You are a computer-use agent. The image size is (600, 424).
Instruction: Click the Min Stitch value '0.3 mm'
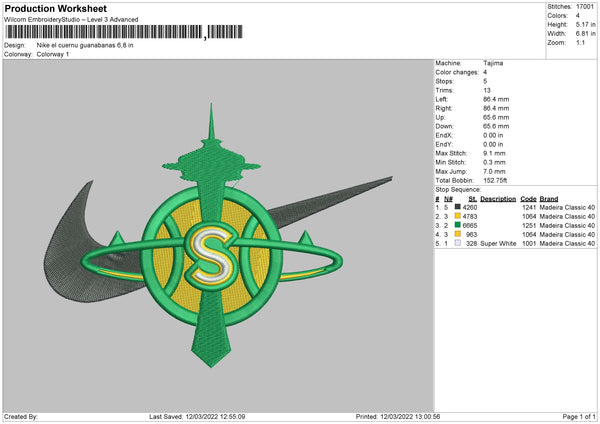tap(494, 162)
